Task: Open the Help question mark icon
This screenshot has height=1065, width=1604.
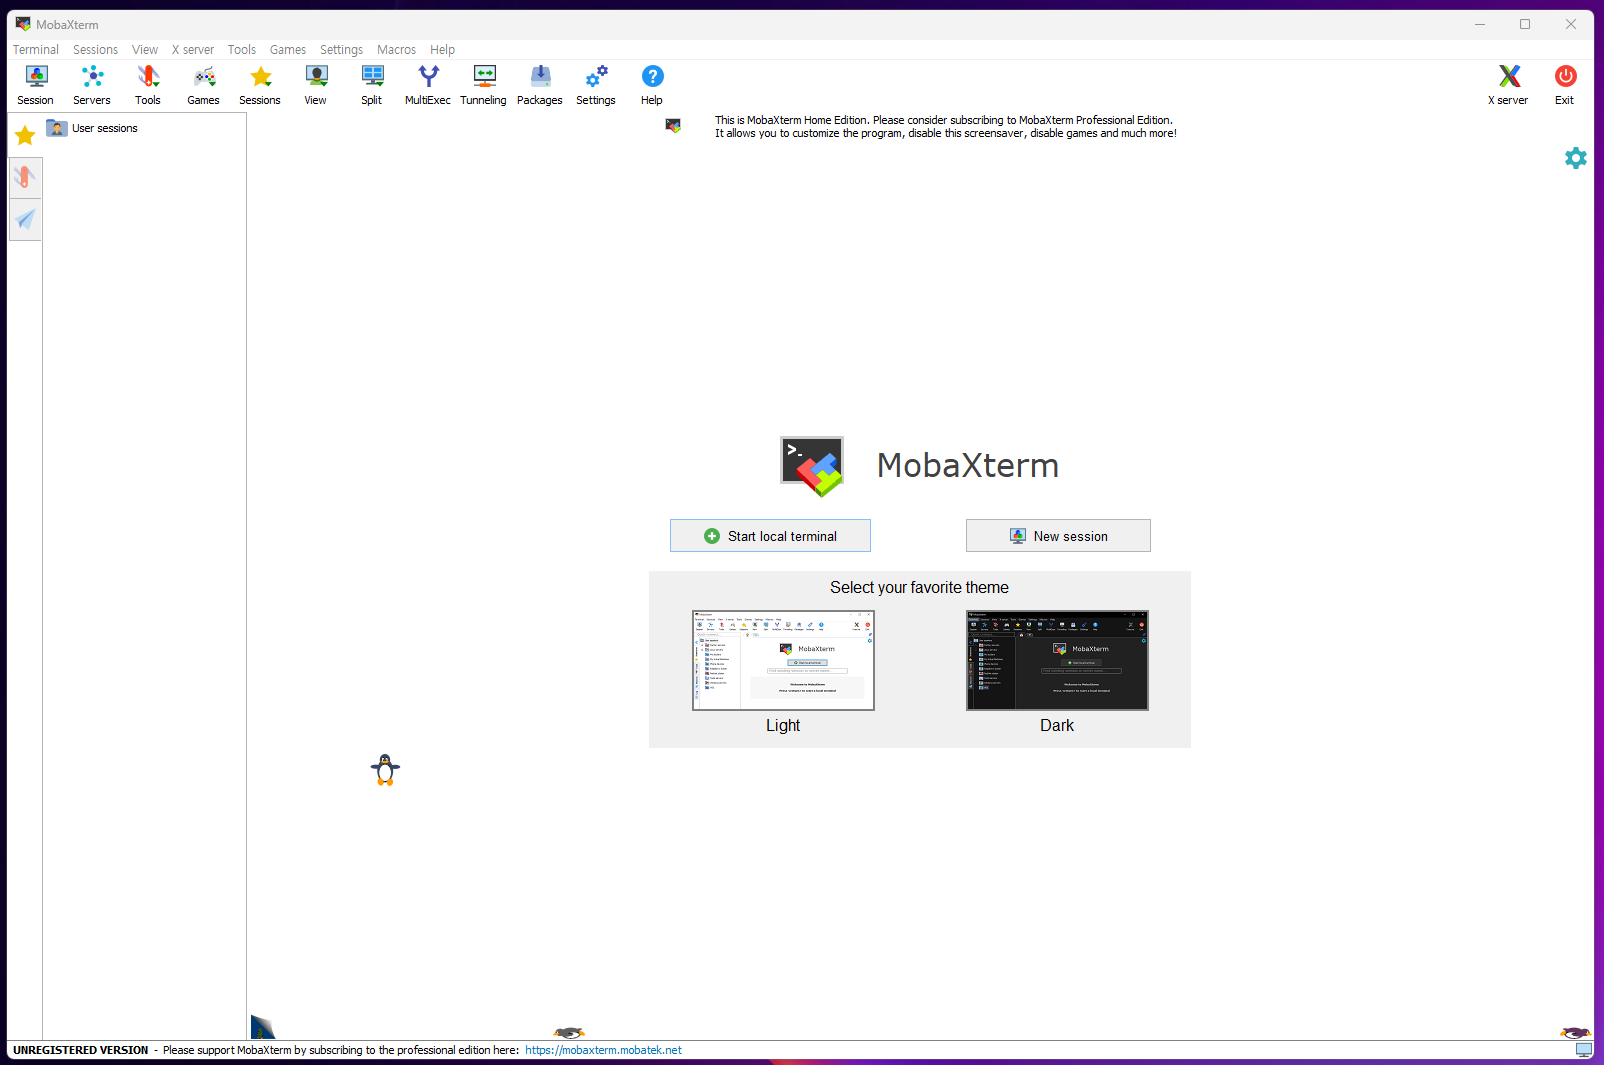Action: pyautogui.click(x=652, y=85)
